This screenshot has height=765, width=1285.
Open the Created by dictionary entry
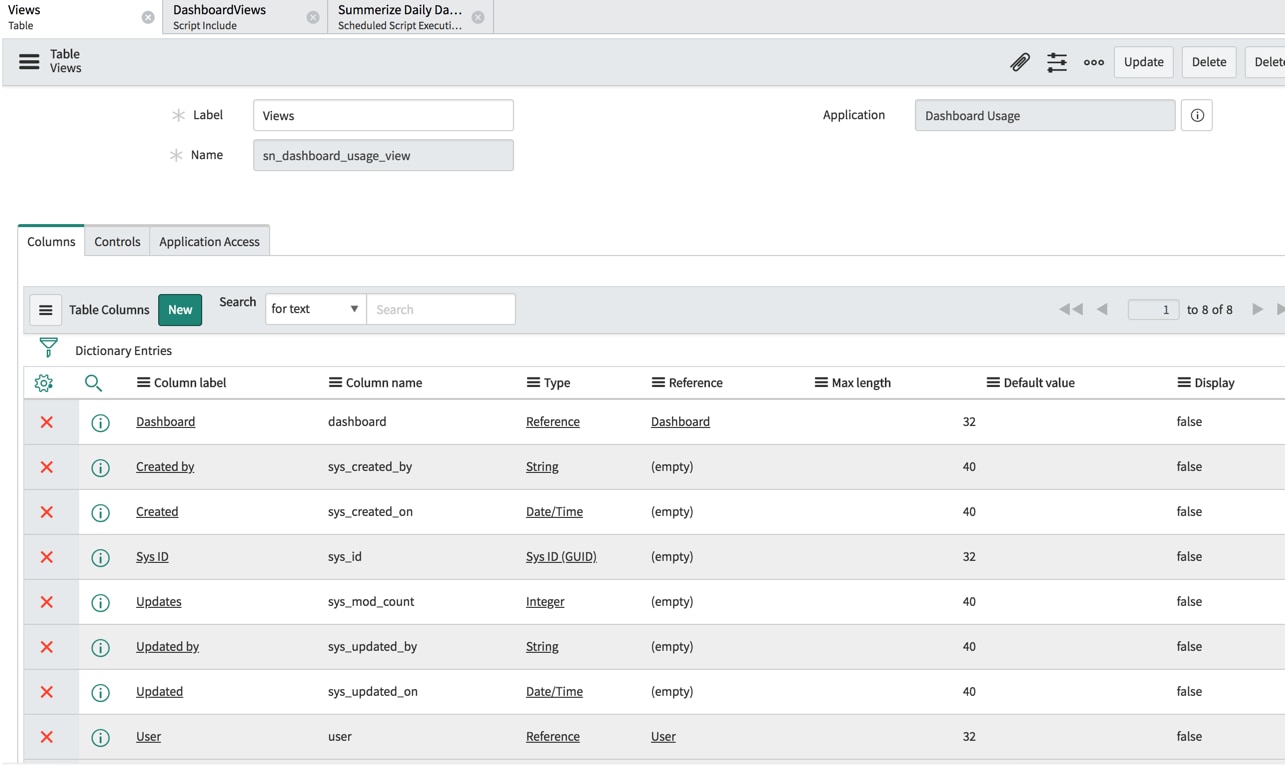163,466
